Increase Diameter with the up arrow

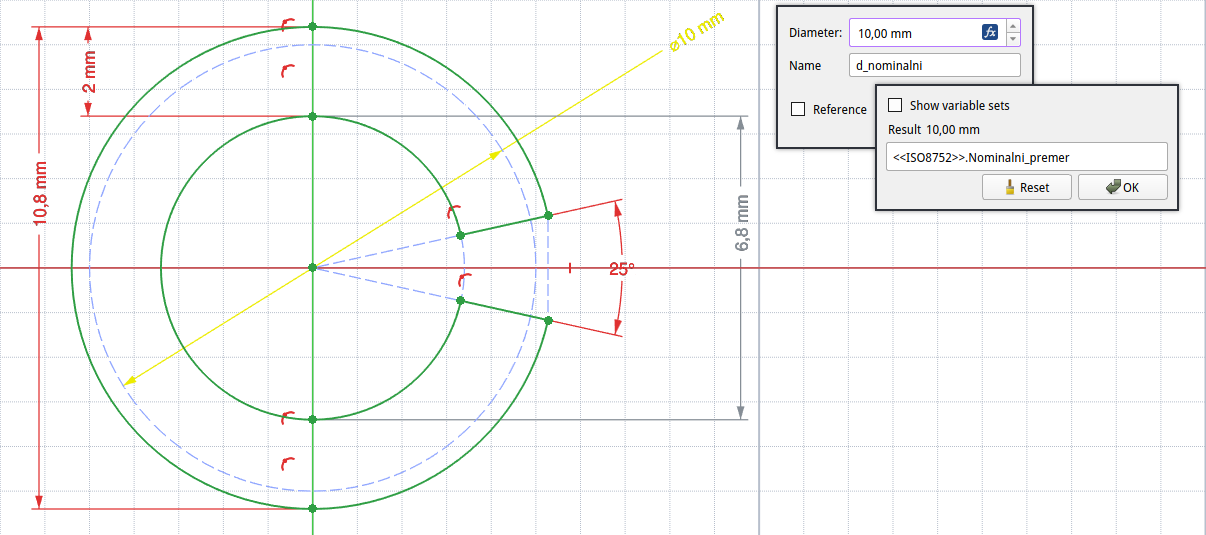pyautogui.click(x=1013, y=27)
